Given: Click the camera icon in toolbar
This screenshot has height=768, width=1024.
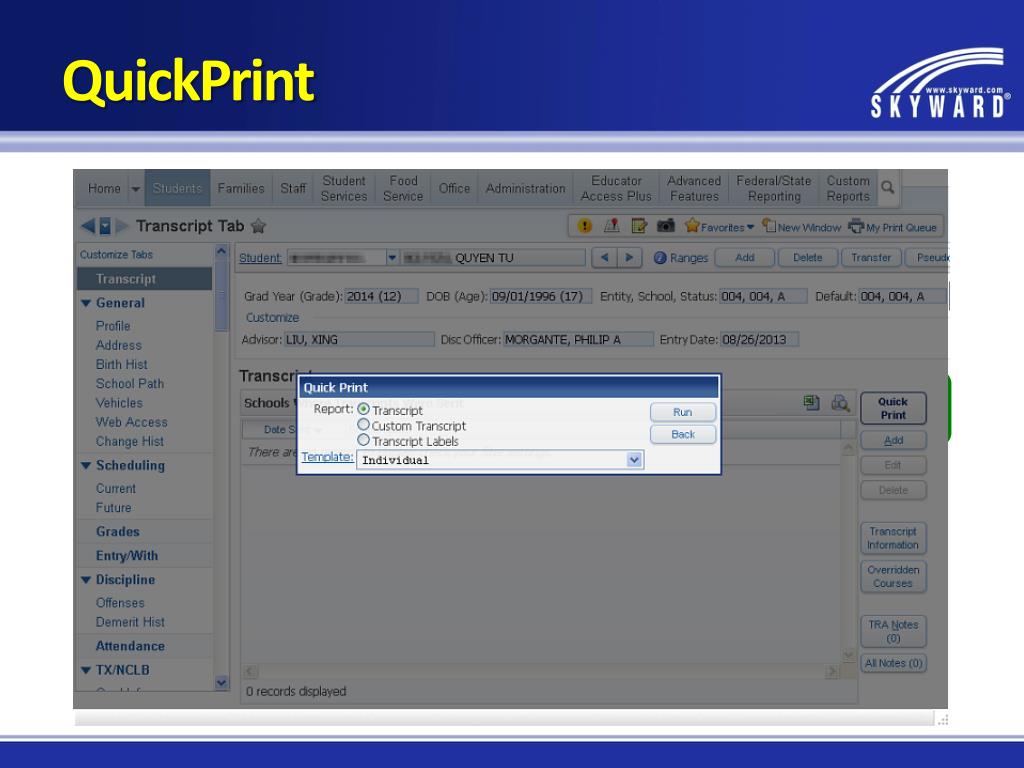Looking at the screenshot, I should tap(665, 226).
